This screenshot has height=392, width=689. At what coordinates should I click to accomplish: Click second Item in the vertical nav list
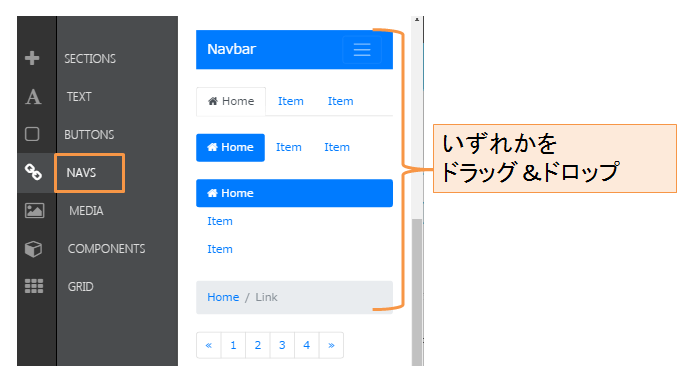point(220,250)
